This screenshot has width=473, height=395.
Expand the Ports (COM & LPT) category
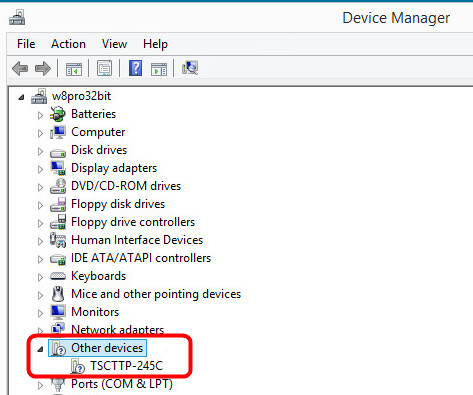click(x=40, y=385)
